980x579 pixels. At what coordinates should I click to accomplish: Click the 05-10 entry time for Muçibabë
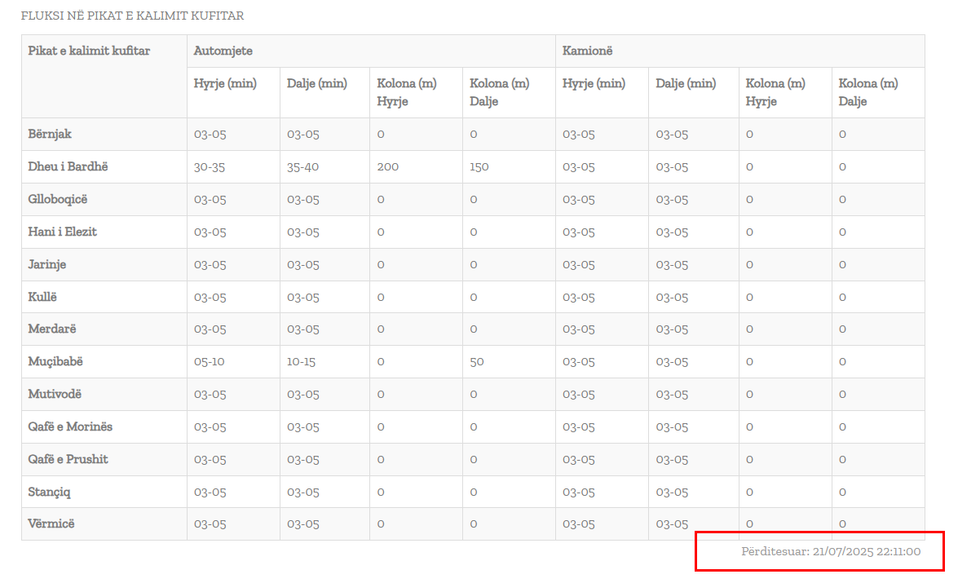[x=210, y=362]
